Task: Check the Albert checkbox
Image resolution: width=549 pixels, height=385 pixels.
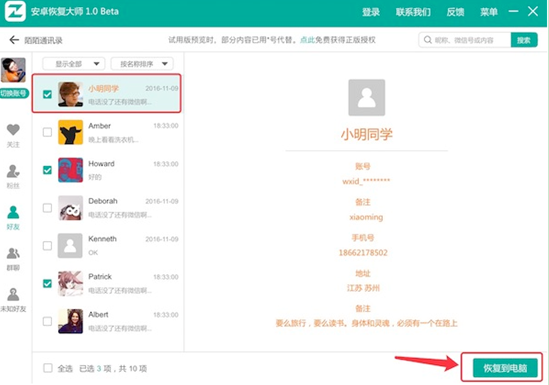Action: [47, 321]
